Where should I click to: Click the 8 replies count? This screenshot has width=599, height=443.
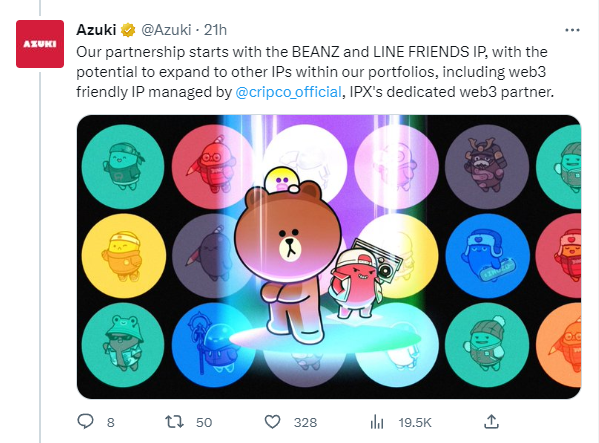pos(111,422)
